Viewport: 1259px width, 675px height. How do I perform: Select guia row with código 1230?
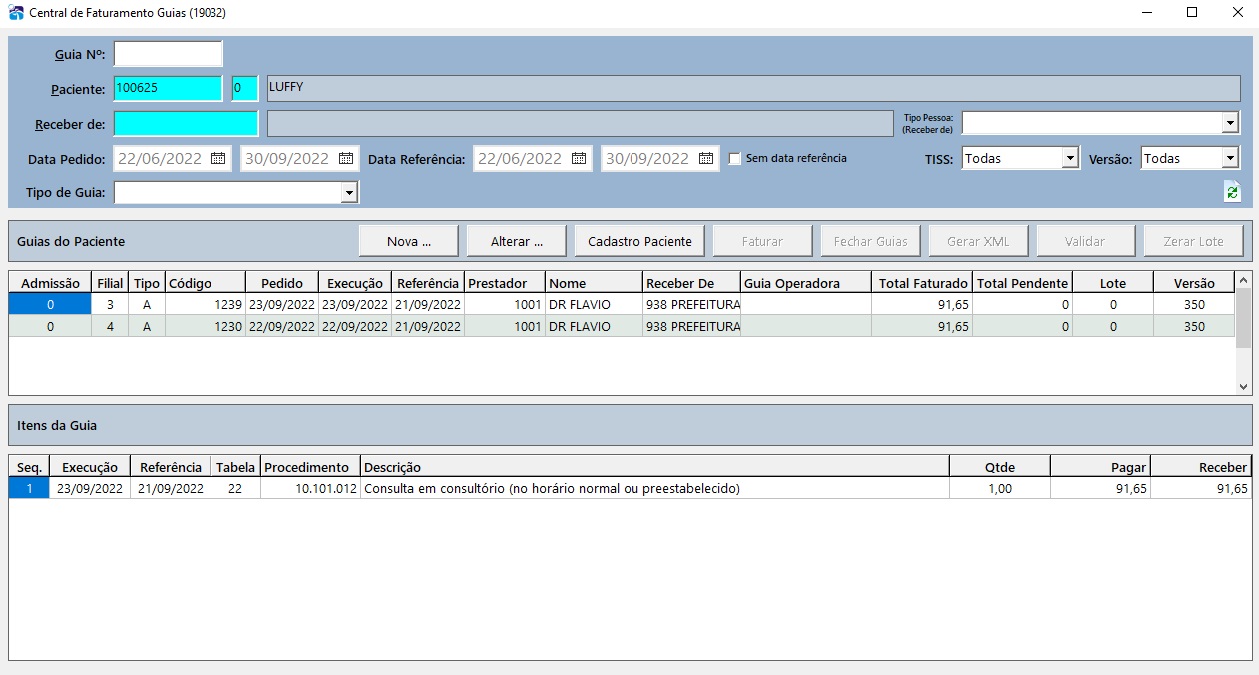622,326
